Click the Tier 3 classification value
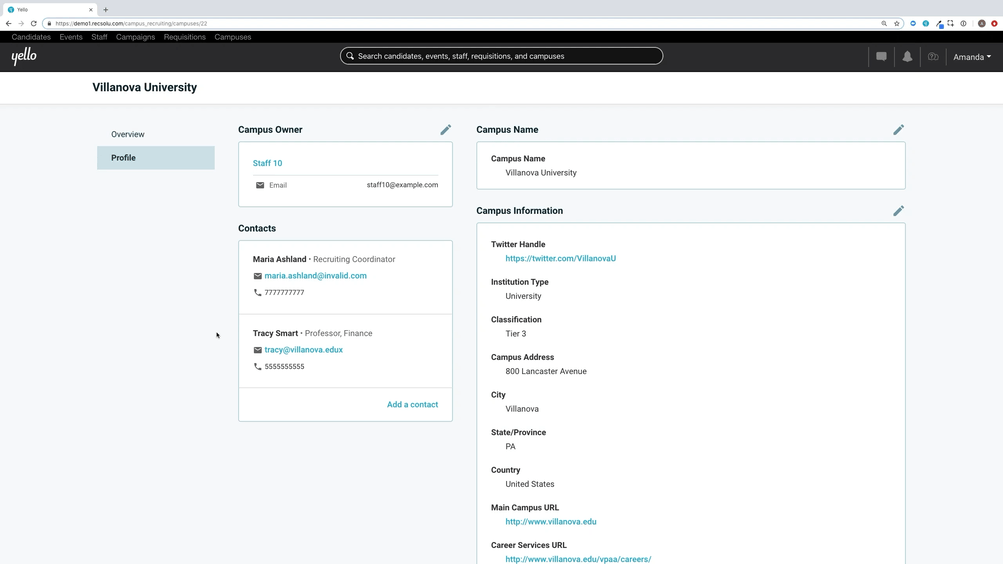The height and width of the screenshot is (564, 1003). tap(516, 334)
